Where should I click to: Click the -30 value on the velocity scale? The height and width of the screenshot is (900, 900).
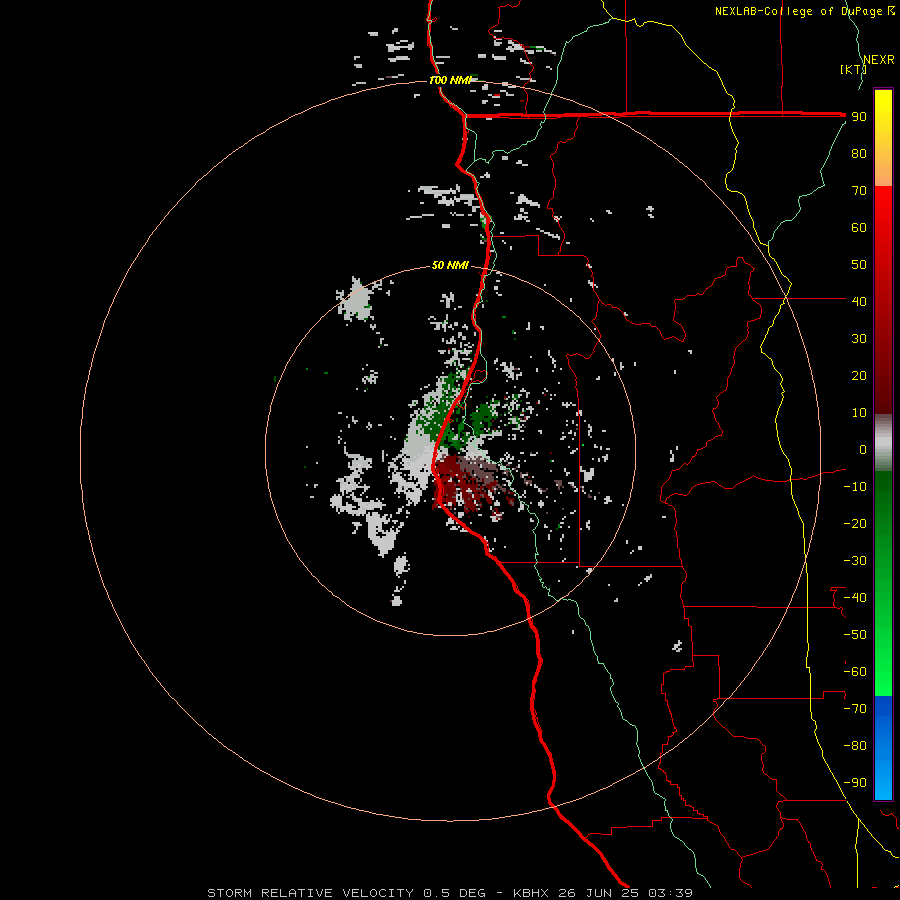point(855,561)
